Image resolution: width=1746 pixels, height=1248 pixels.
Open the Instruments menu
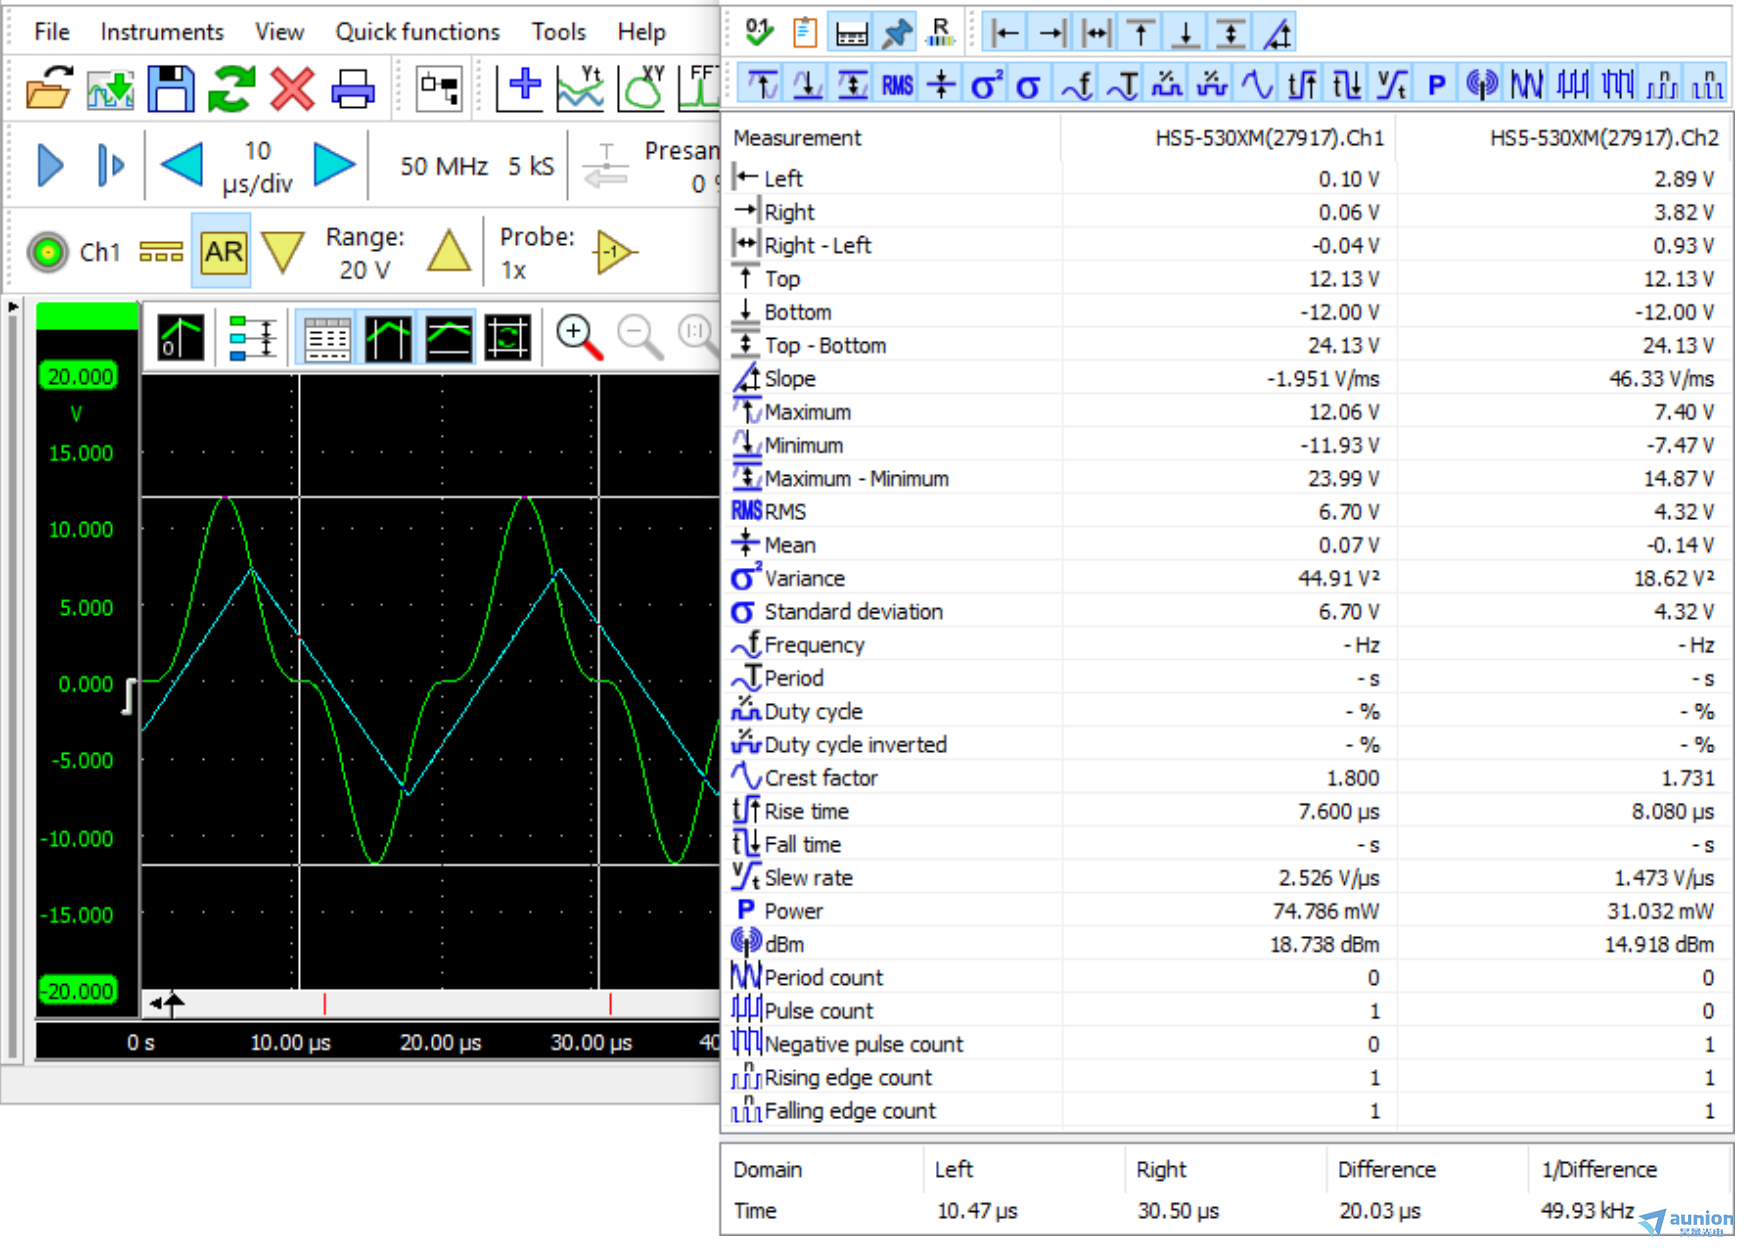coord(161,32)
